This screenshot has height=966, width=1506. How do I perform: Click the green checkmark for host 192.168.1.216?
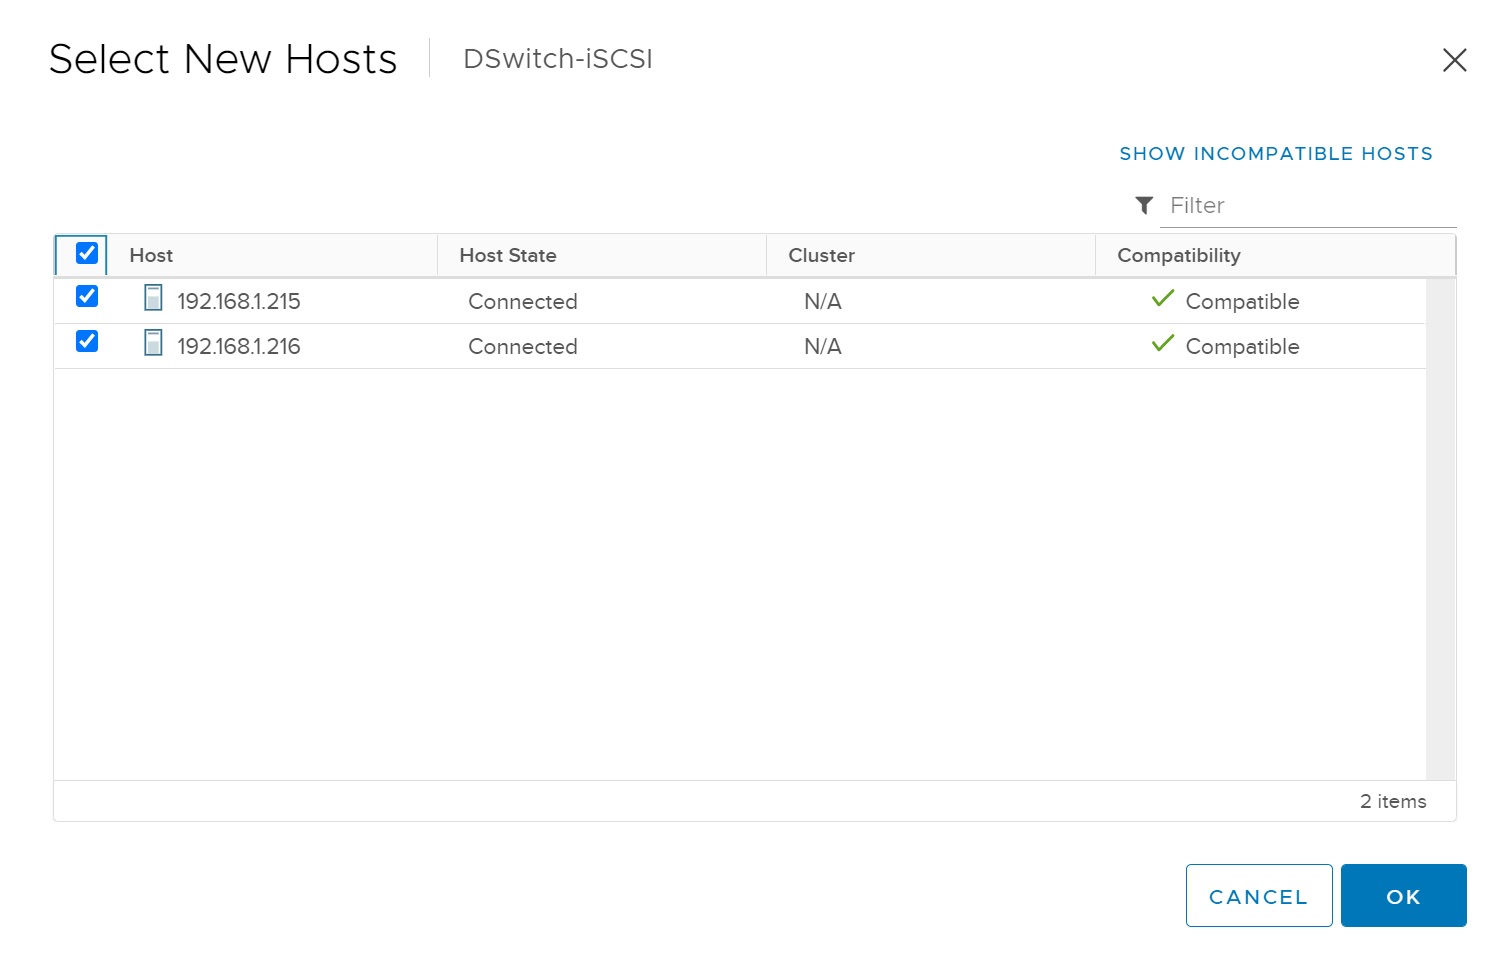(x=1162, y=343)
